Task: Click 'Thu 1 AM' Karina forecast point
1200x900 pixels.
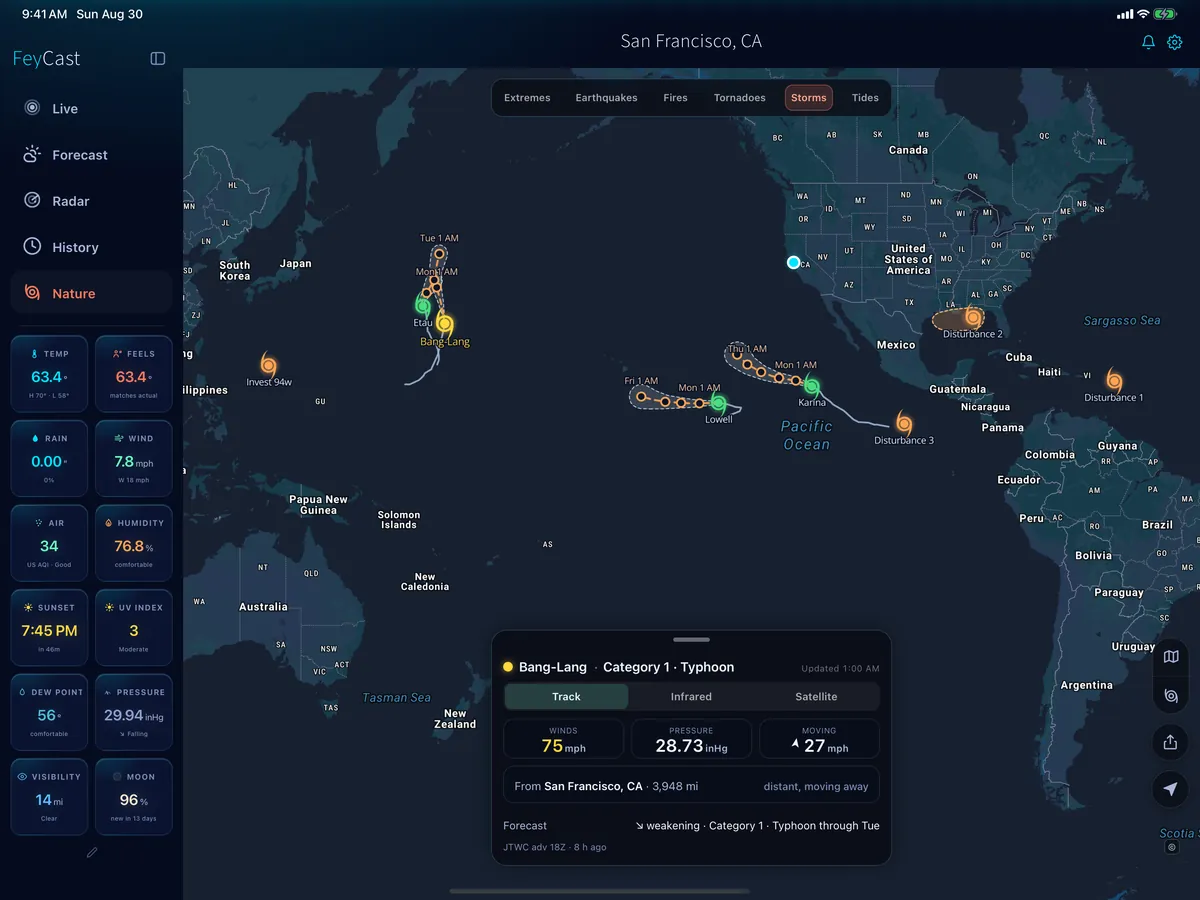Action: [737, 353]
